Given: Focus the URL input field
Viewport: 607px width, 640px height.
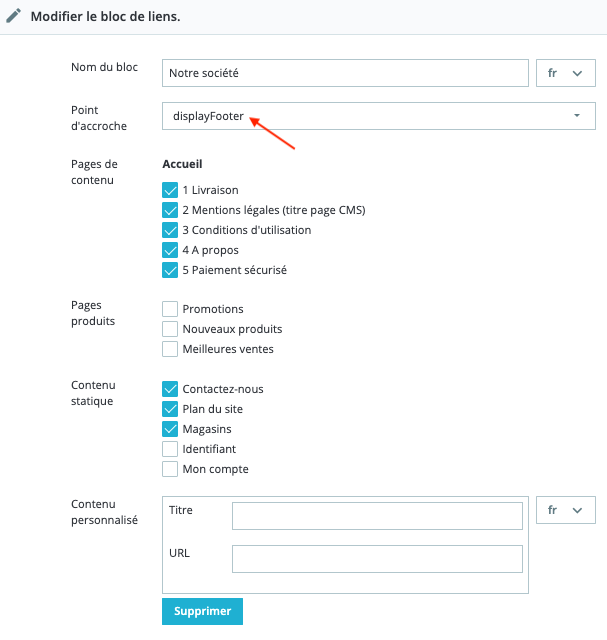Looking at the screenshot, I should (x=377, y=558).
